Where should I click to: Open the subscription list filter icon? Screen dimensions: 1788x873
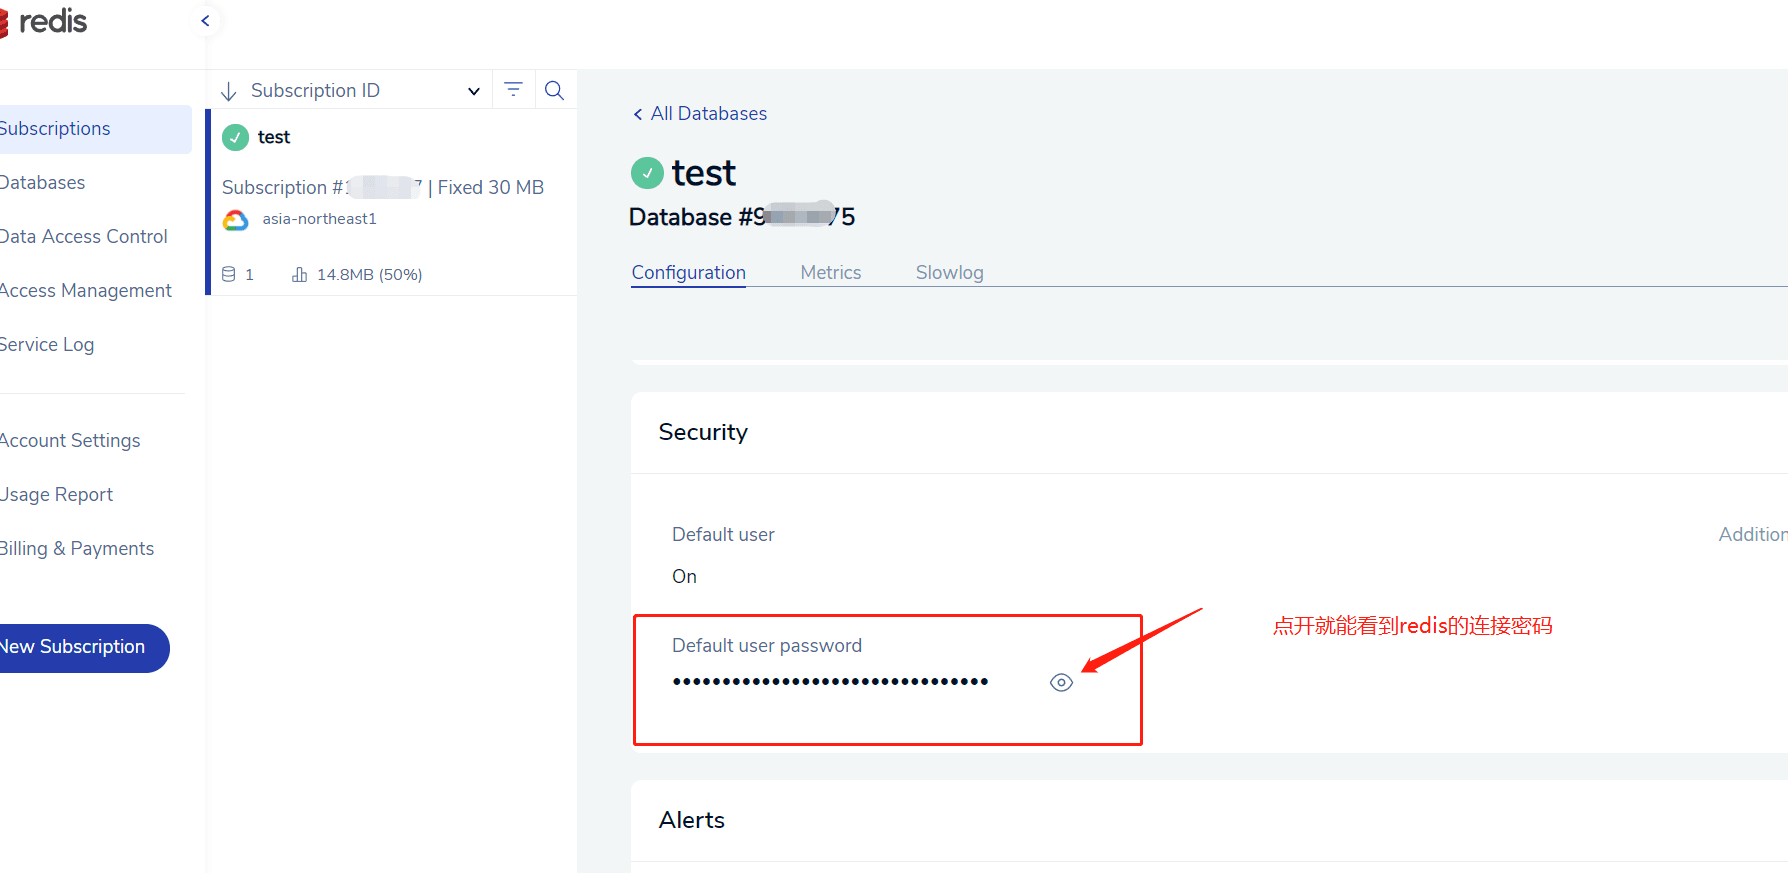514,90
